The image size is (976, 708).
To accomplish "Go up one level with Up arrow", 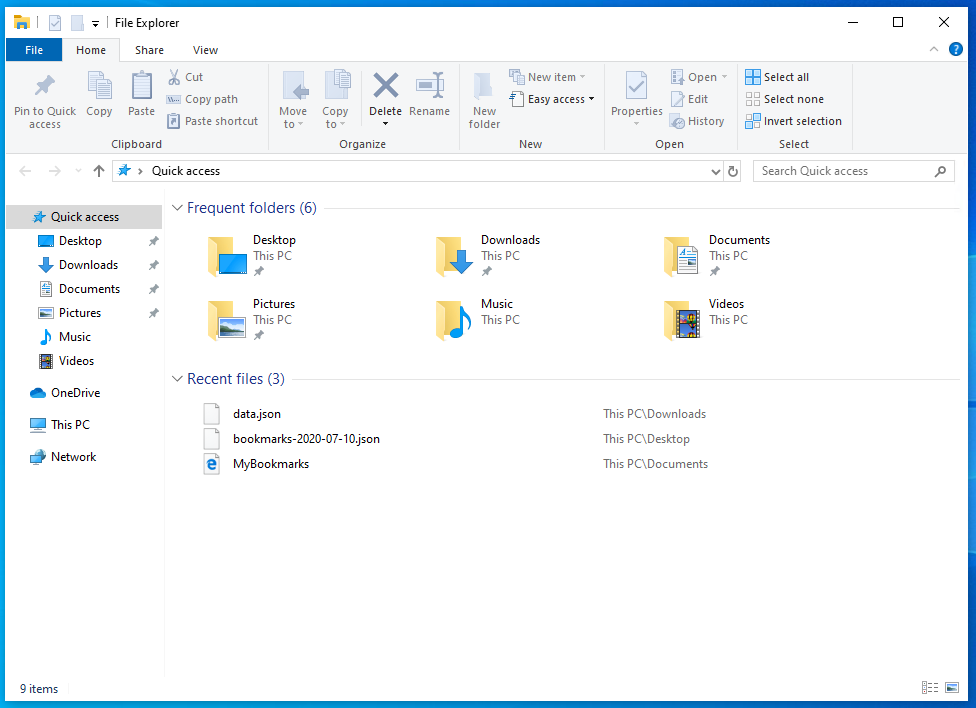I will coord(98,171).
